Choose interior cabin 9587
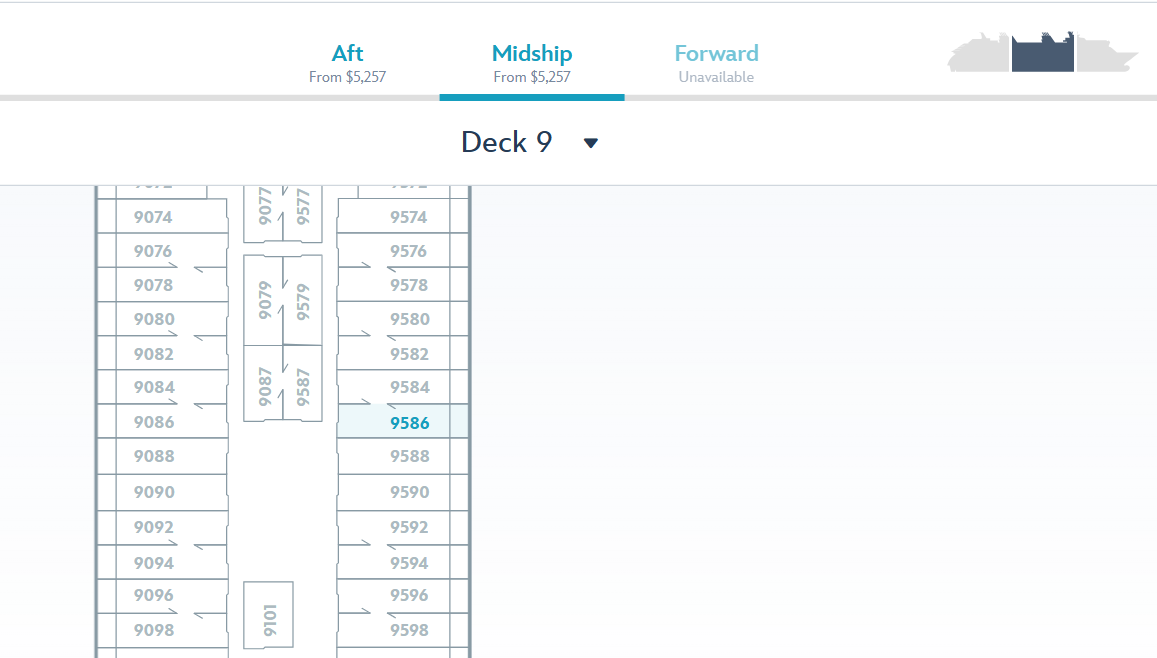Image resolution: width=1157 pixels, height=658 pixels. point(303,385)
